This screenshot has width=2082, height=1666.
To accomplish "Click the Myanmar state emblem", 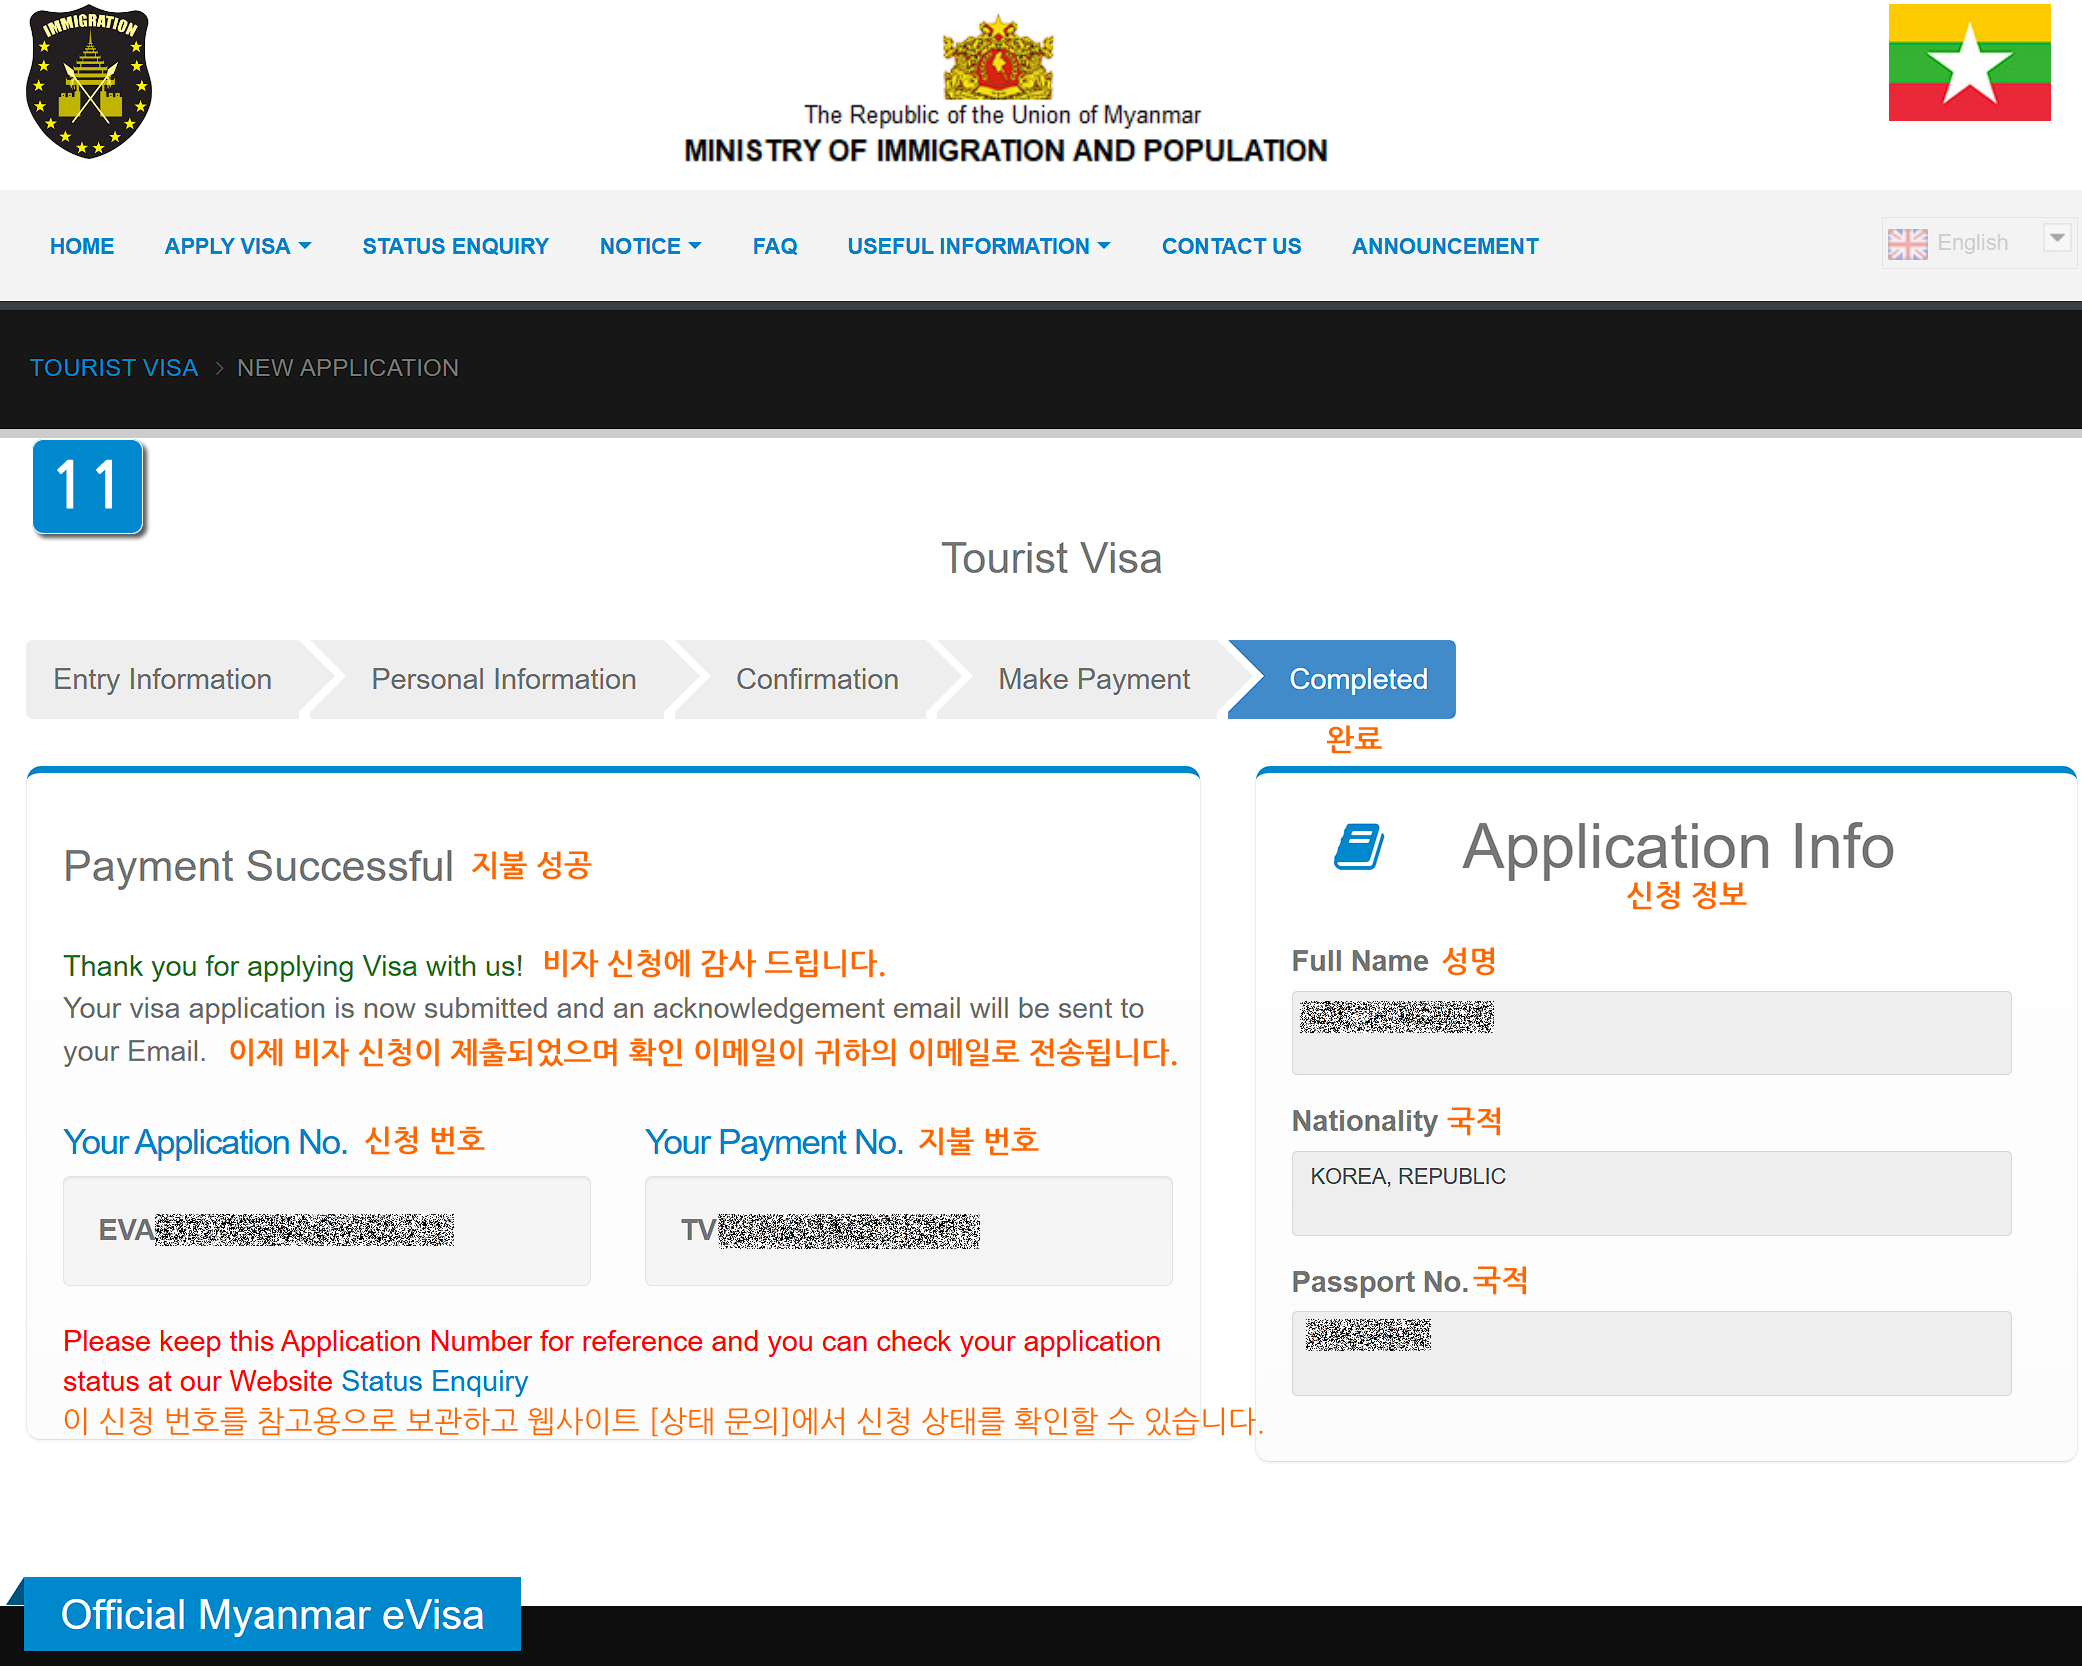I will pyautogui.click(x=998, y=58).
